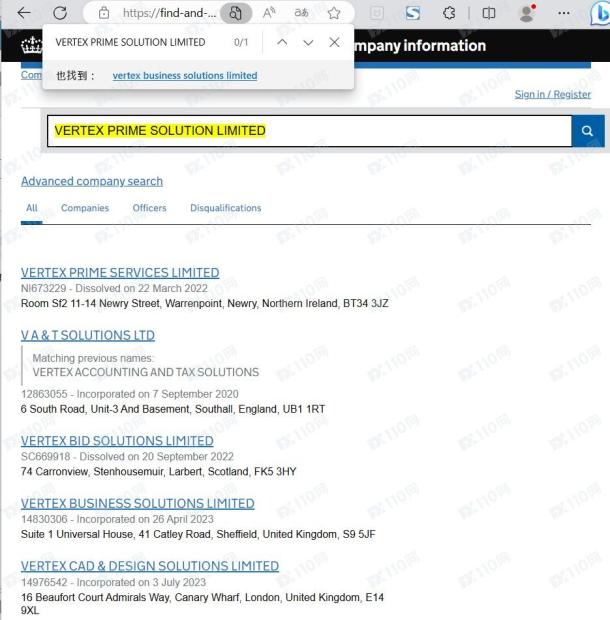Open V A & T SOLUTIONS LTD result
The height and width of the screenshot is (620, 610).
[x=88, y=336]
